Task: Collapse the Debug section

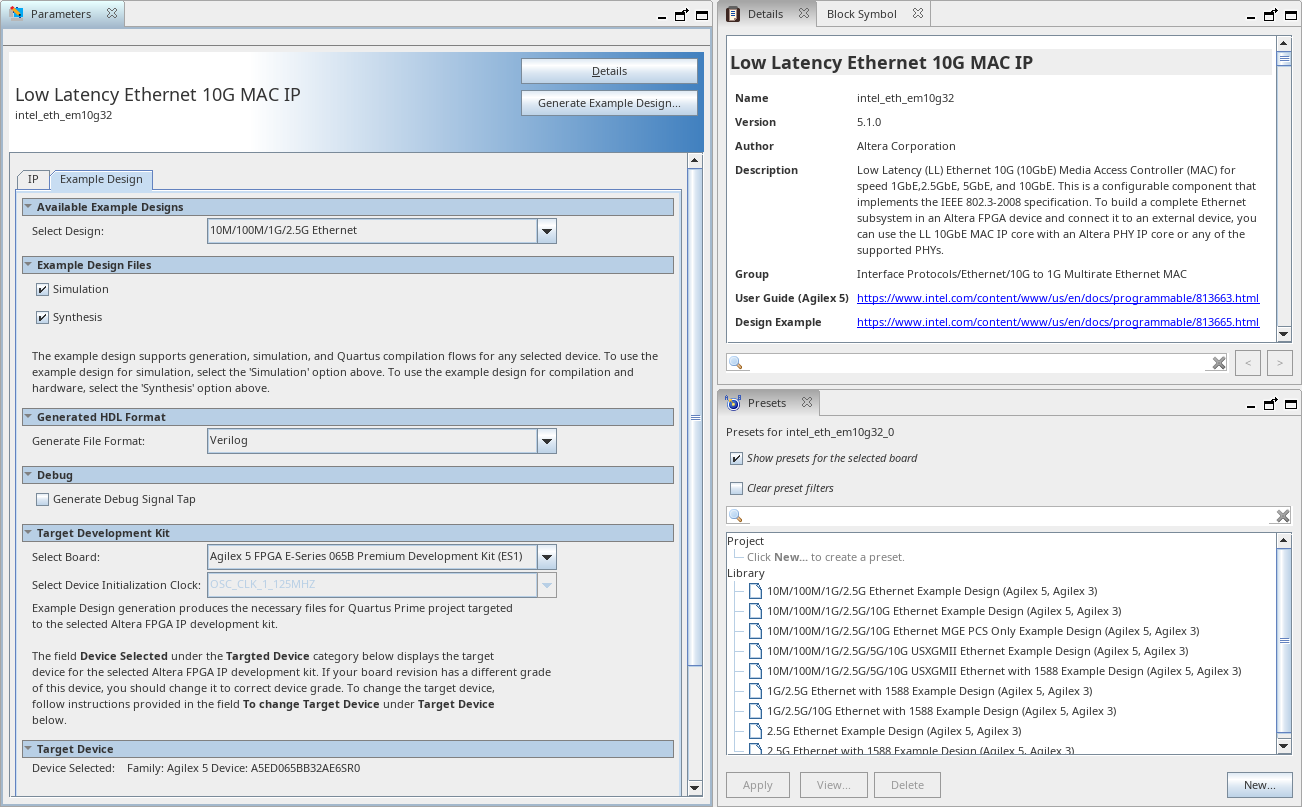Action: (29, 475)
